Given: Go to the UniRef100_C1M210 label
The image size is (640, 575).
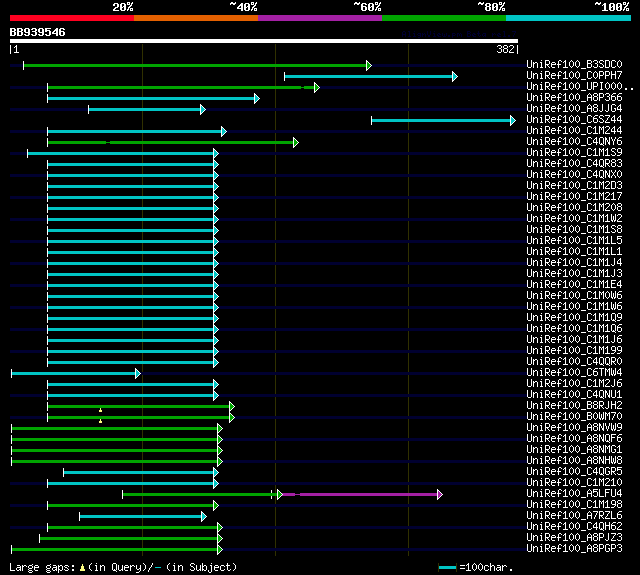Looking at the screenshot, I should pyautogui.click(x=574, y=483).
